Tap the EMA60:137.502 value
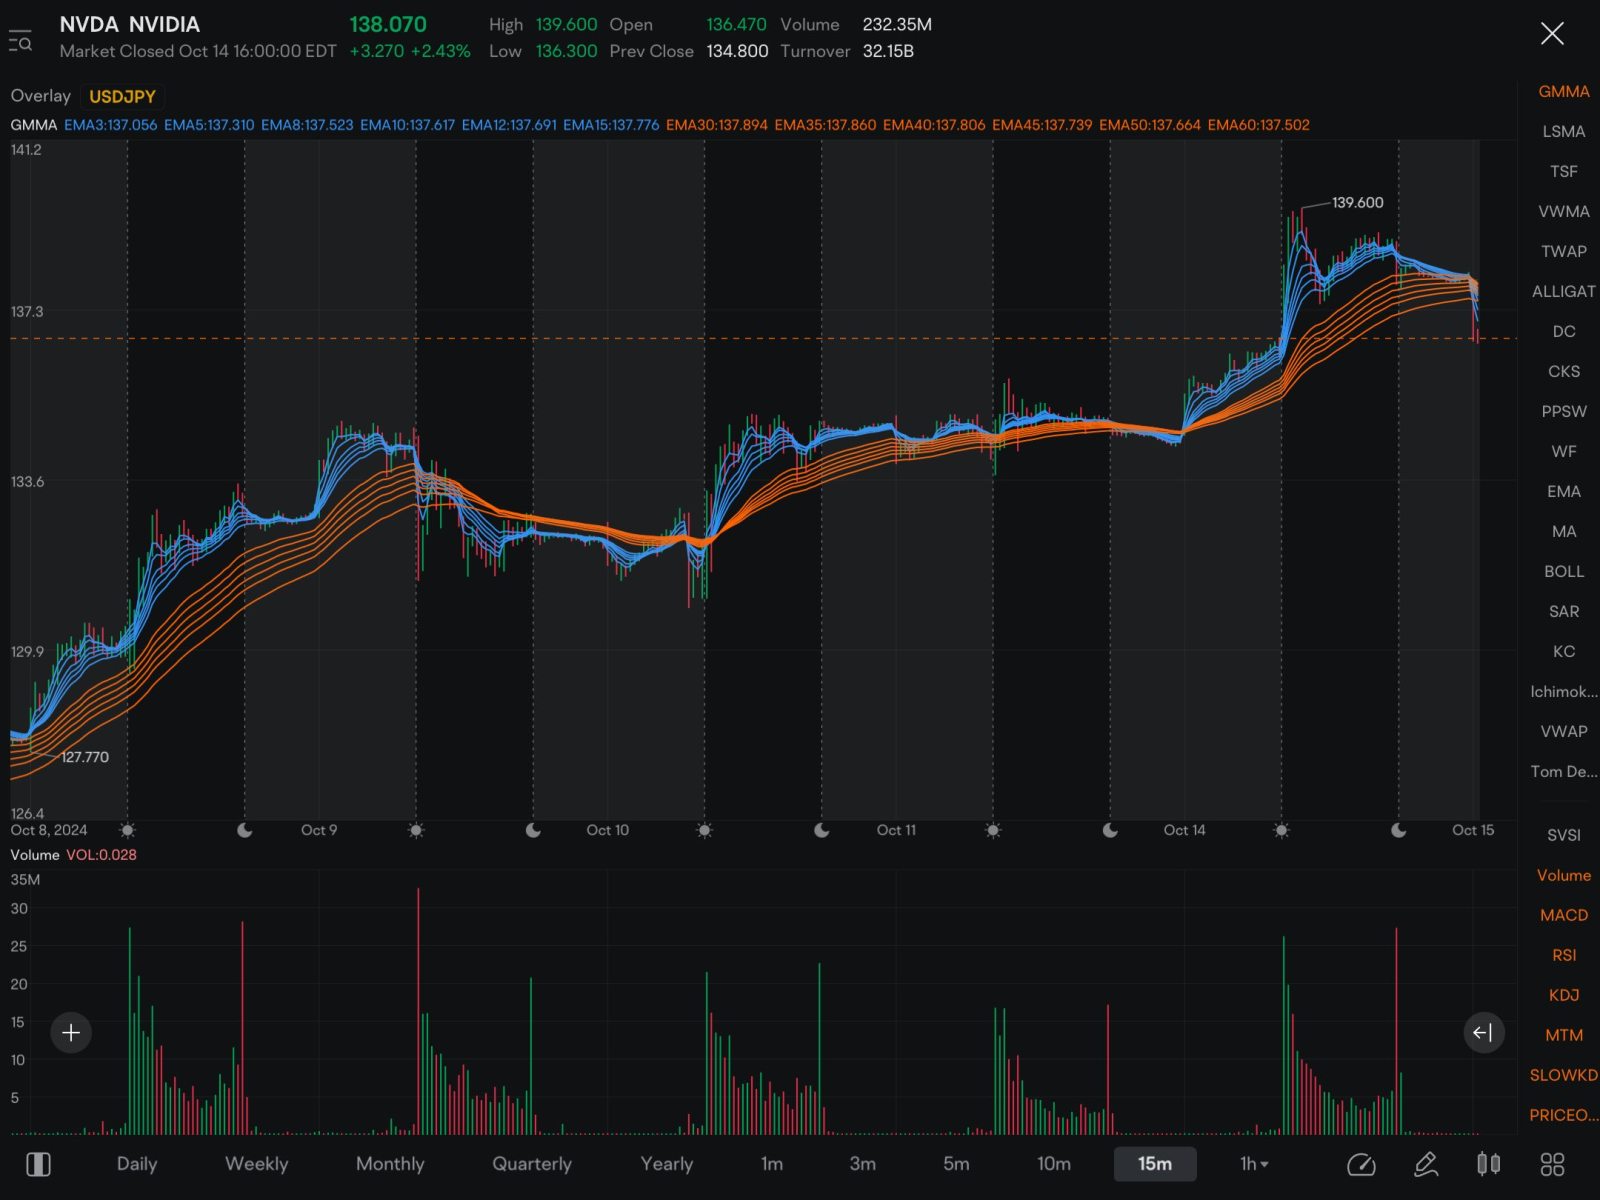Screen dimensions: 1600x1200 (x=1258, y=125)
